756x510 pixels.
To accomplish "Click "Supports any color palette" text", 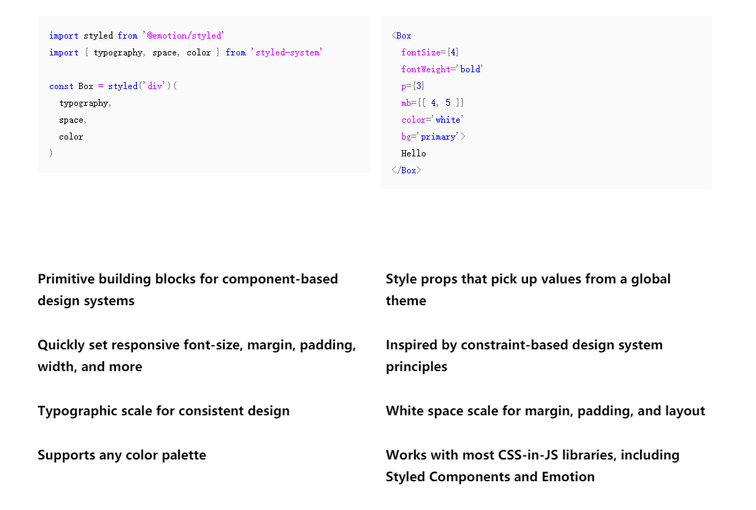I will (x=122, y=455).
